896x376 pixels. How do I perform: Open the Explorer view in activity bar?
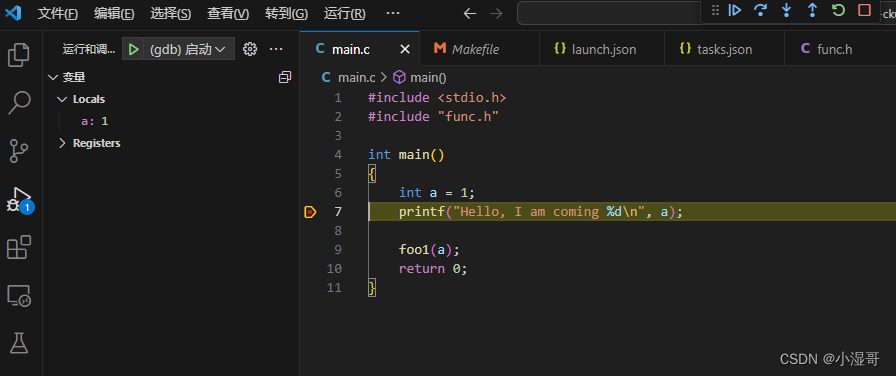(x=19, y=55)
